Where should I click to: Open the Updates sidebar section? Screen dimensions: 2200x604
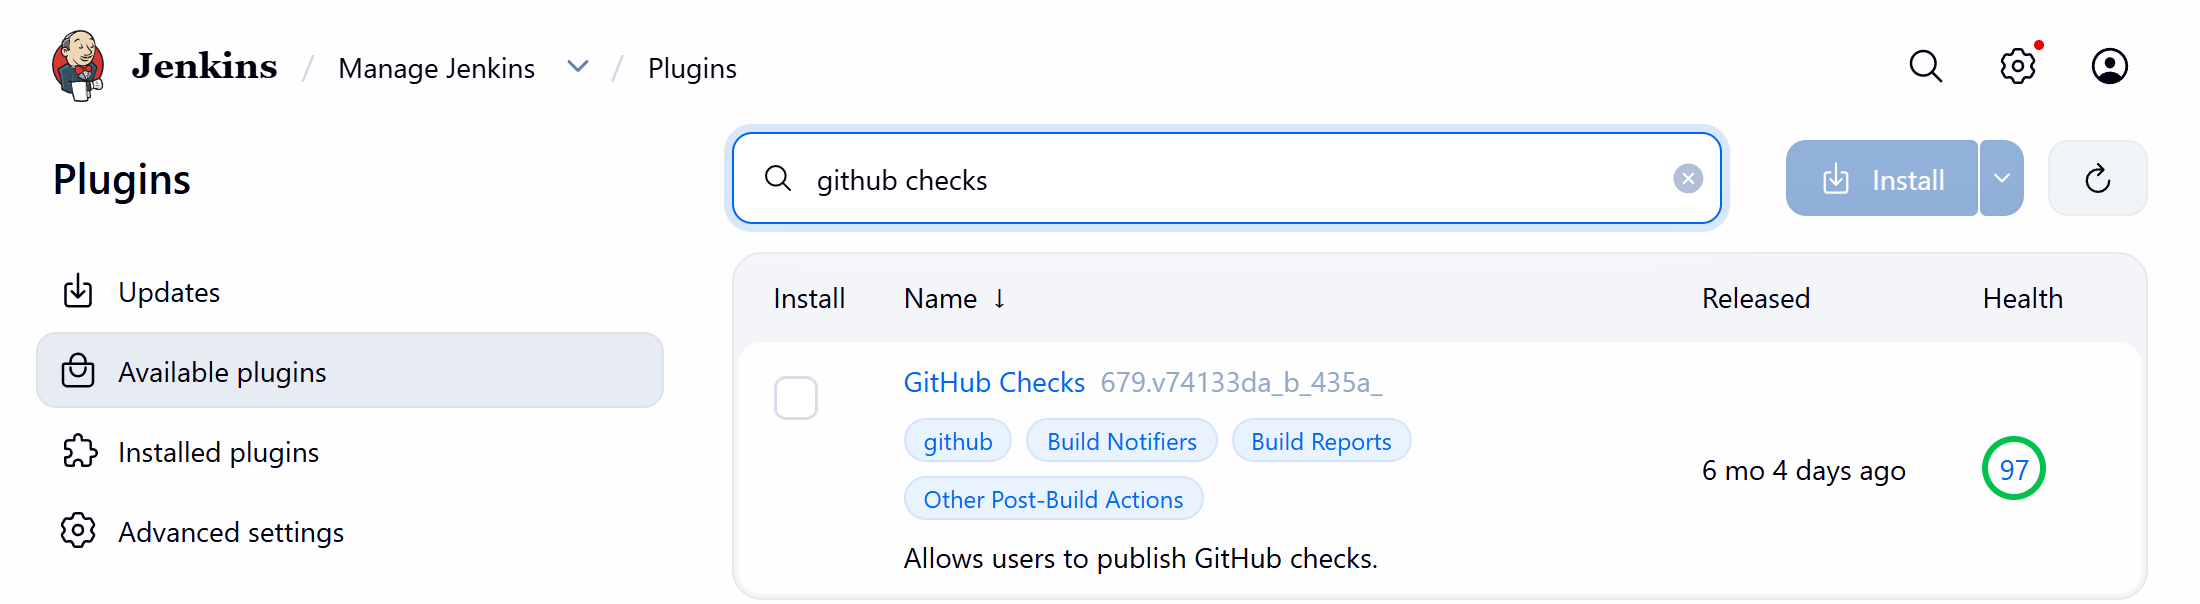point(350,292)
